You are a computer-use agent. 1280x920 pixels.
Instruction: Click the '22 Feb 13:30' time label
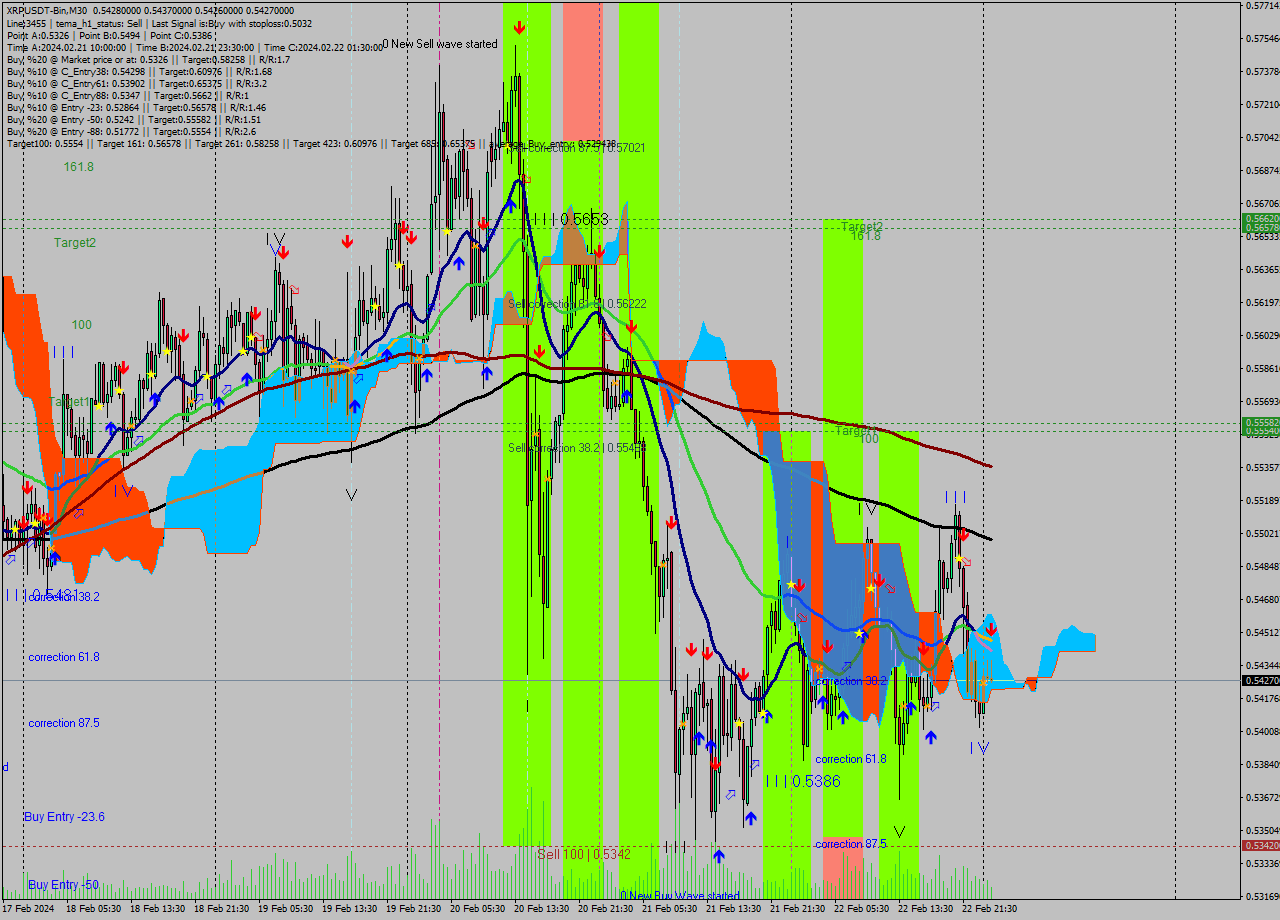pyautogui.click(x=924, y=909)
